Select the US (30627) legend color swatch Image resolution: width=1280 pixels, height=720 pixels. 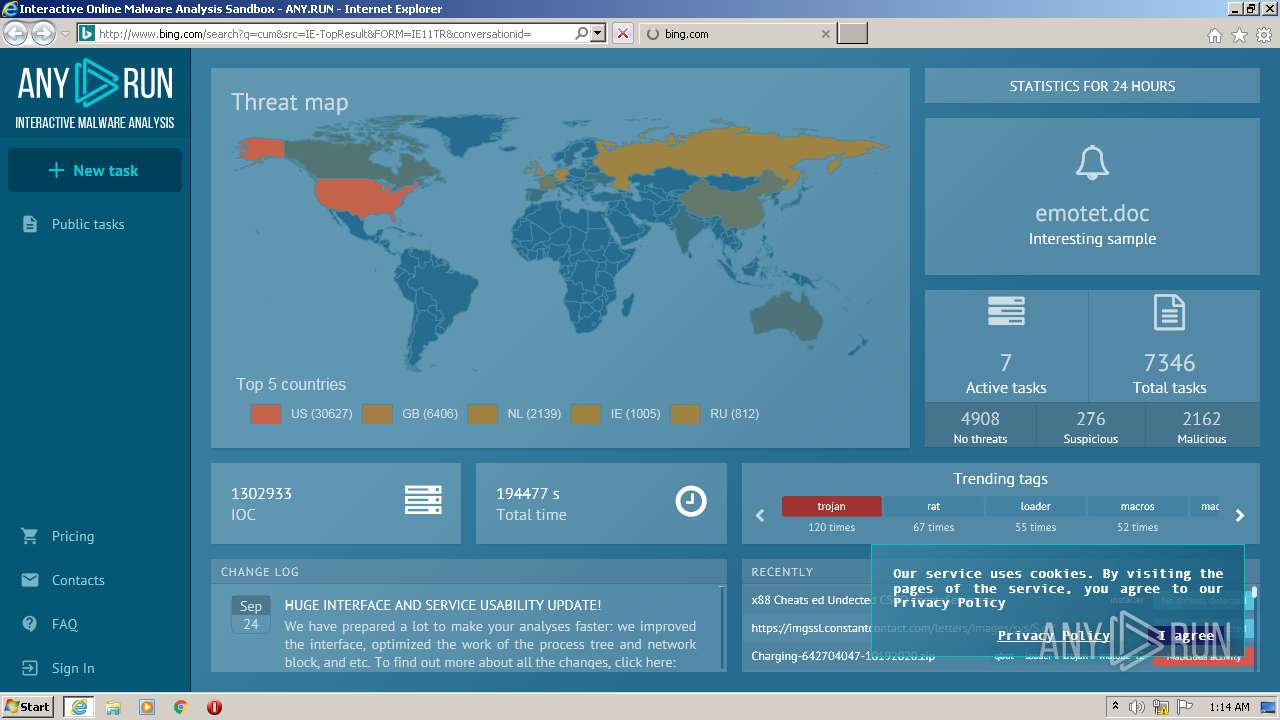tap(266, 414)
